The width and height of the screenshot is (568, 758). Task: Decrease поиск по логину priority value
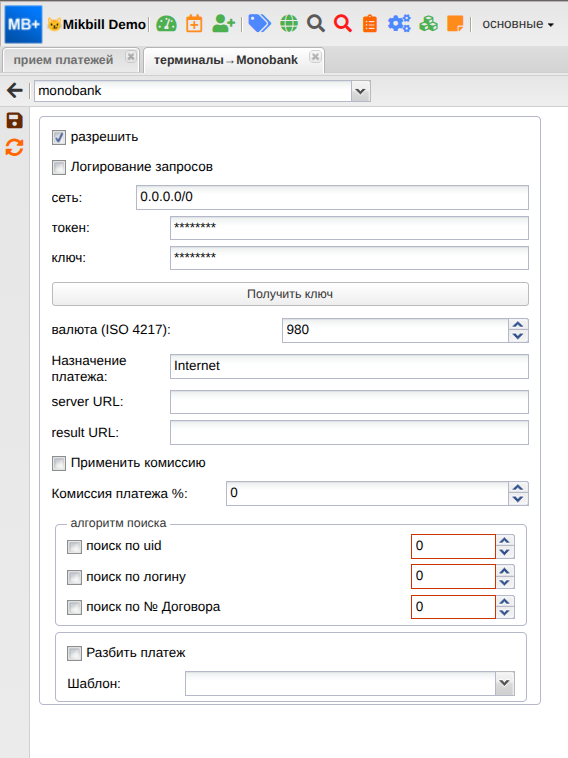point(505,582)
